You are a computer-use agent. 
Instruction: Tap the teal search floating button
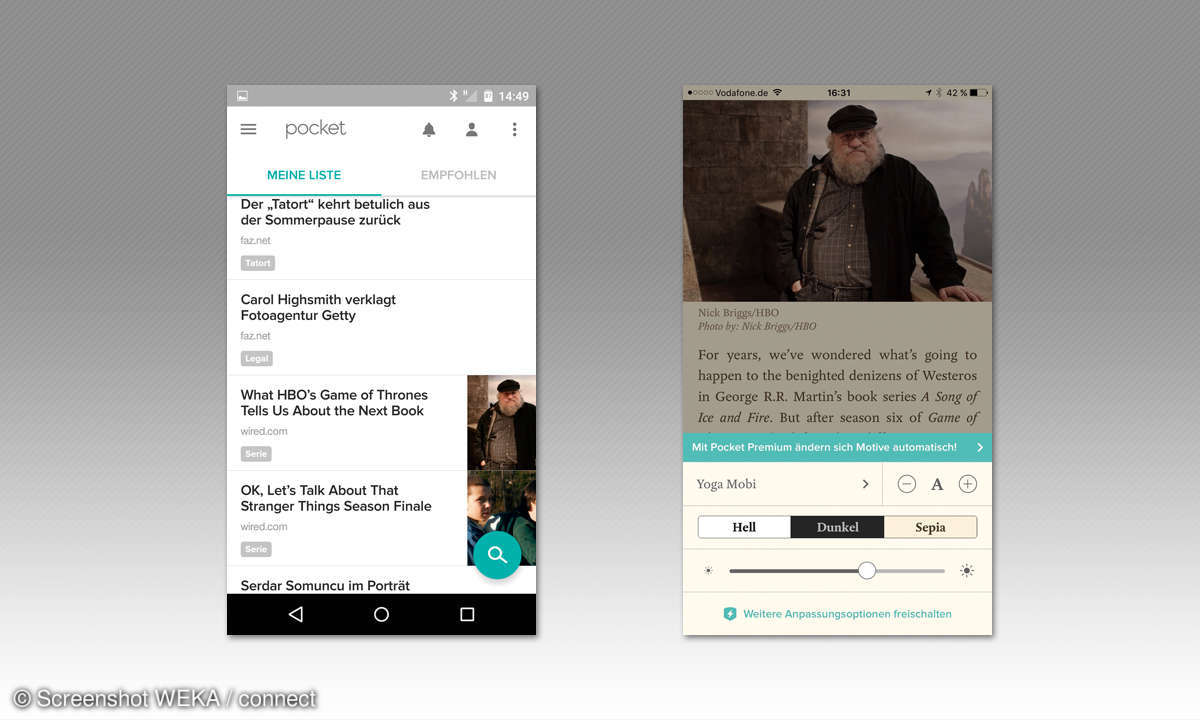(x=497, y=555)
